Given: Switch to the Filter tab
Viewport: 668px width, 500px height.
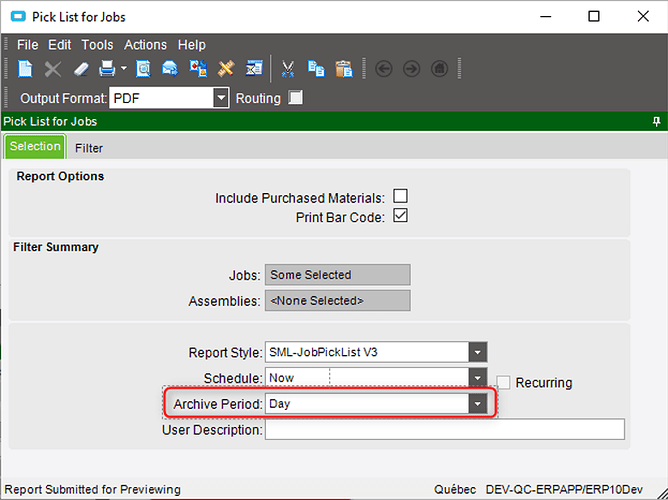Looking at the screenshot, I should [89, 148].
